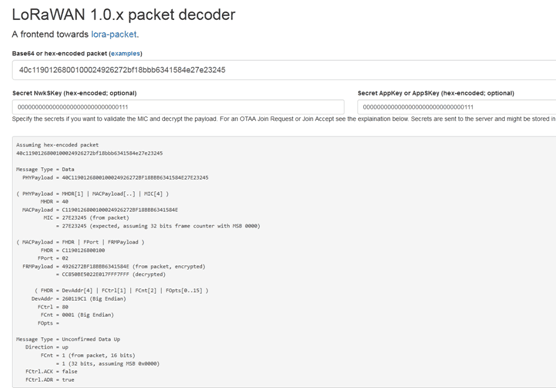Screen dimensions: 558x390
Task: Click the Direction = up output line
Action: pyautogui.click(x=47, y=347)
